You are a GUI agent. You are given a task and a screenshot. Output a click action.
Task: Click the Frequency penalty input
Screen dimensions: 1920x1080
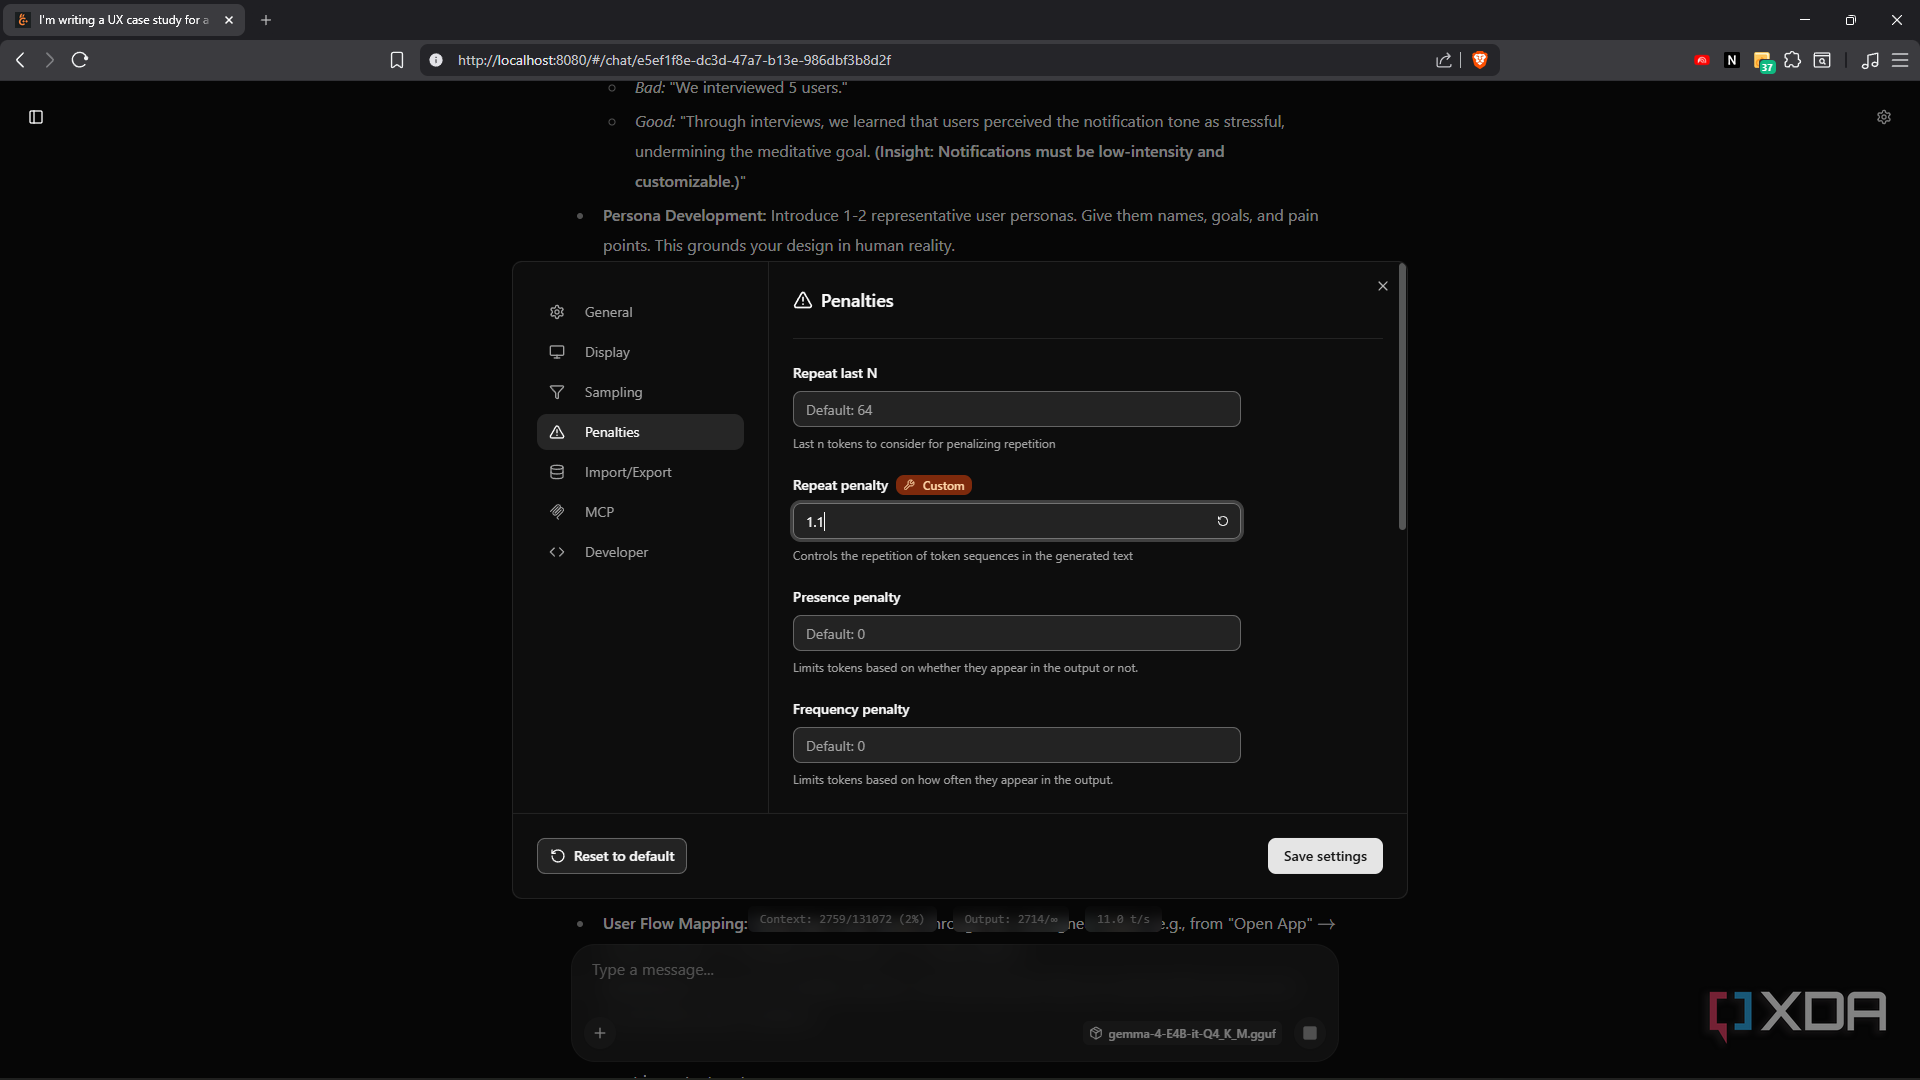pyautogui.click(x=1016, y=745)
